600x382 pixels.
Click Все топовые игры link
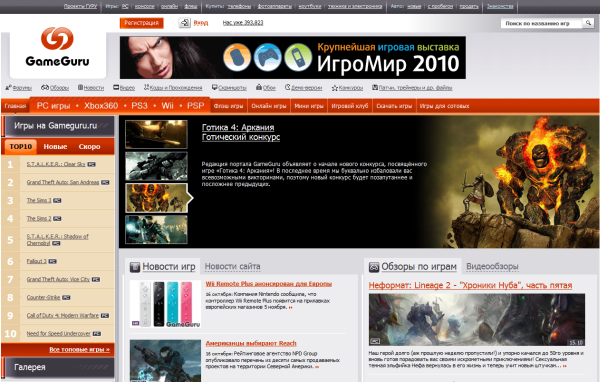click(79, 349)
